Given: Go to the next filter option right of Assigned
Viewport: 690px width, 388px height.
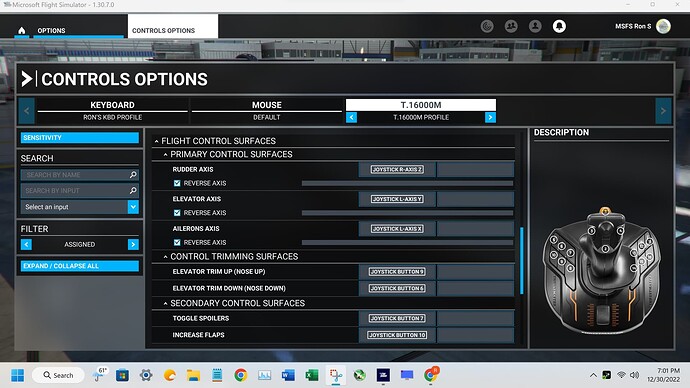Looking at the screenshot, I should click(133, 245).
